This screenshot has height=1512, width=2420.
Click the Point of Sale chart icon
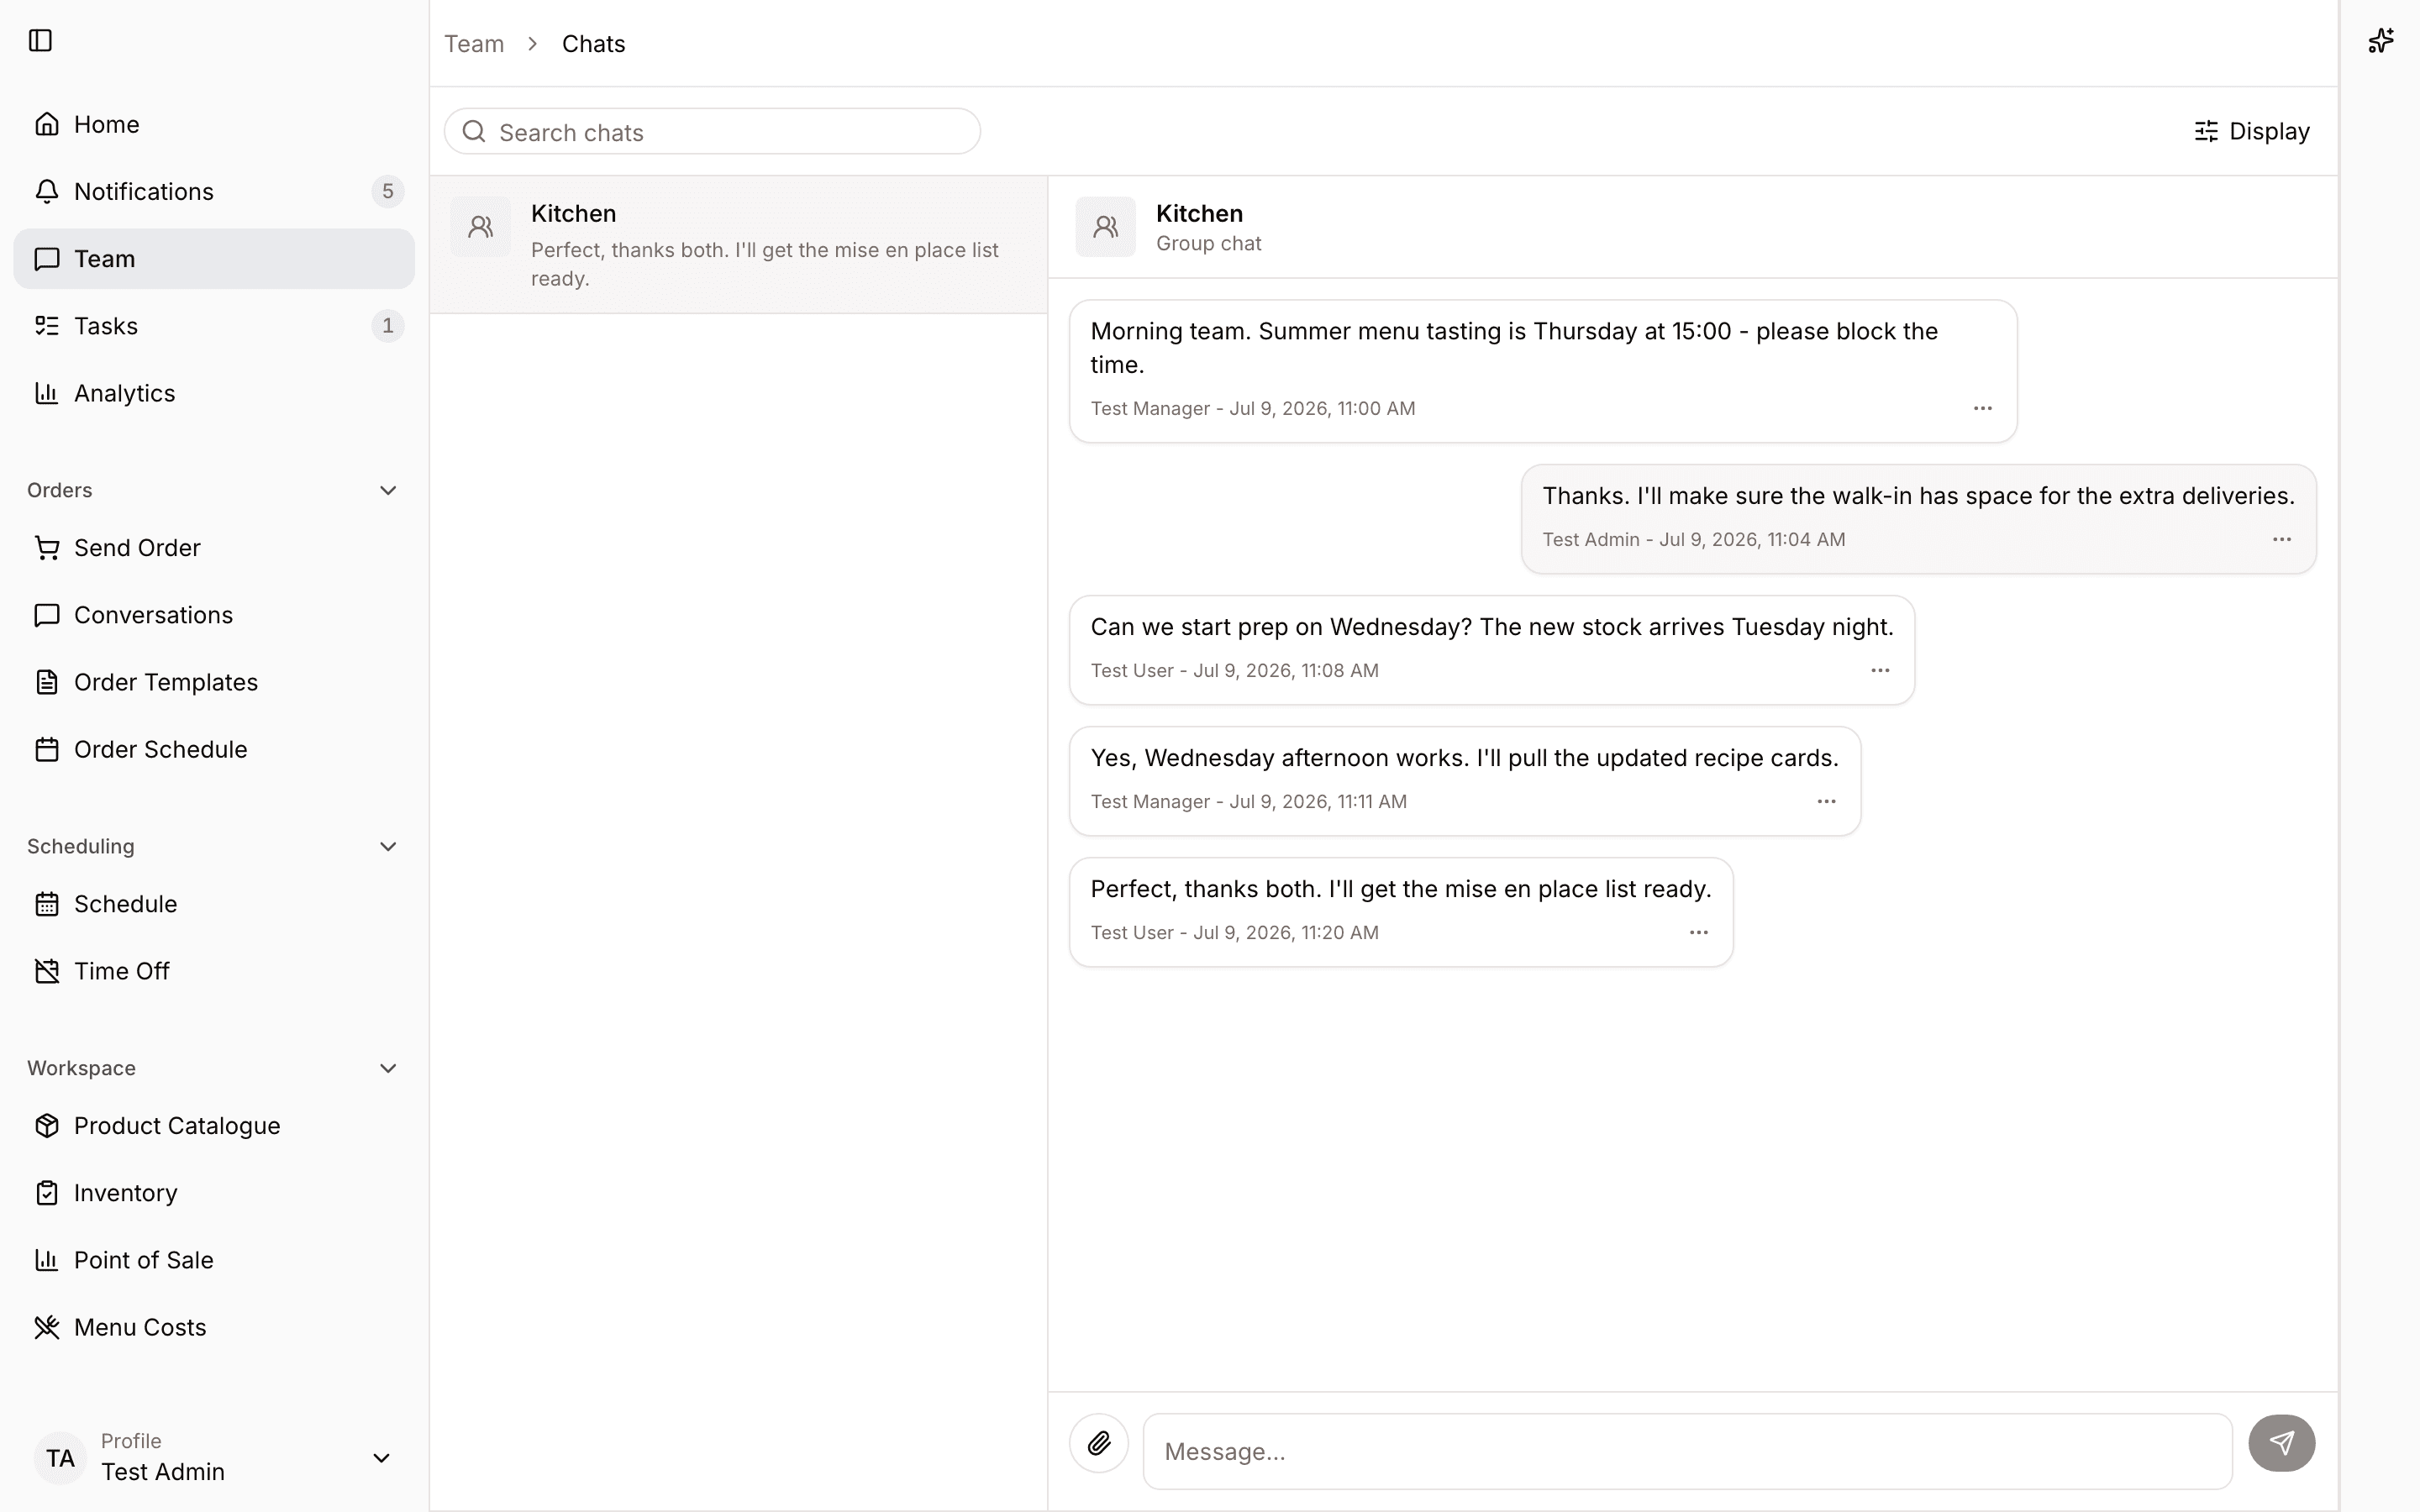pos(47,1260)
